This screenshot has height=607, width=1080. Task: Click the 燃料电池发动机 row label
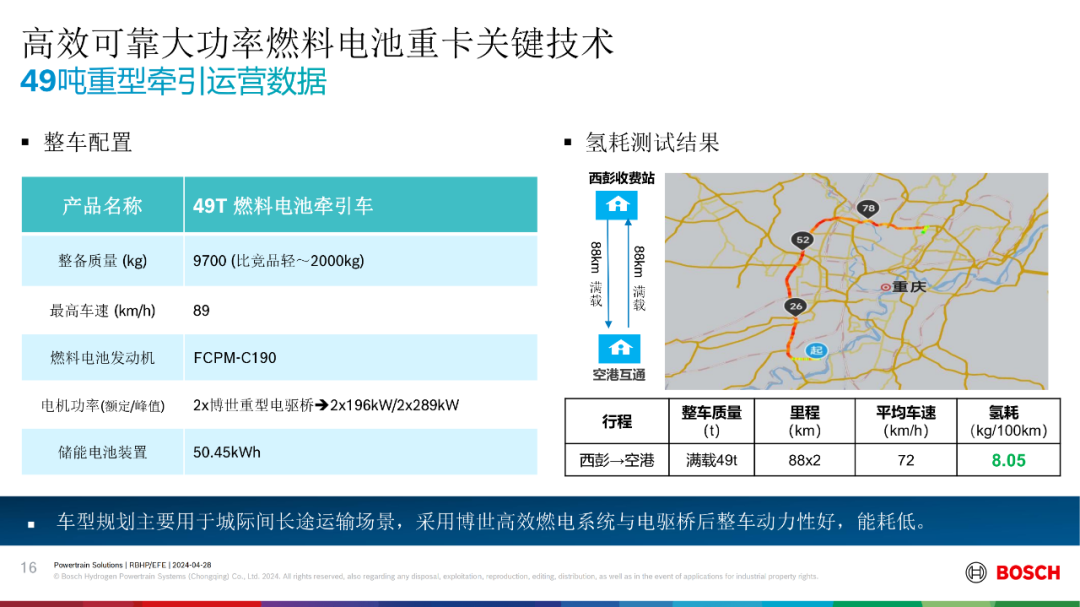coord(103,358)
